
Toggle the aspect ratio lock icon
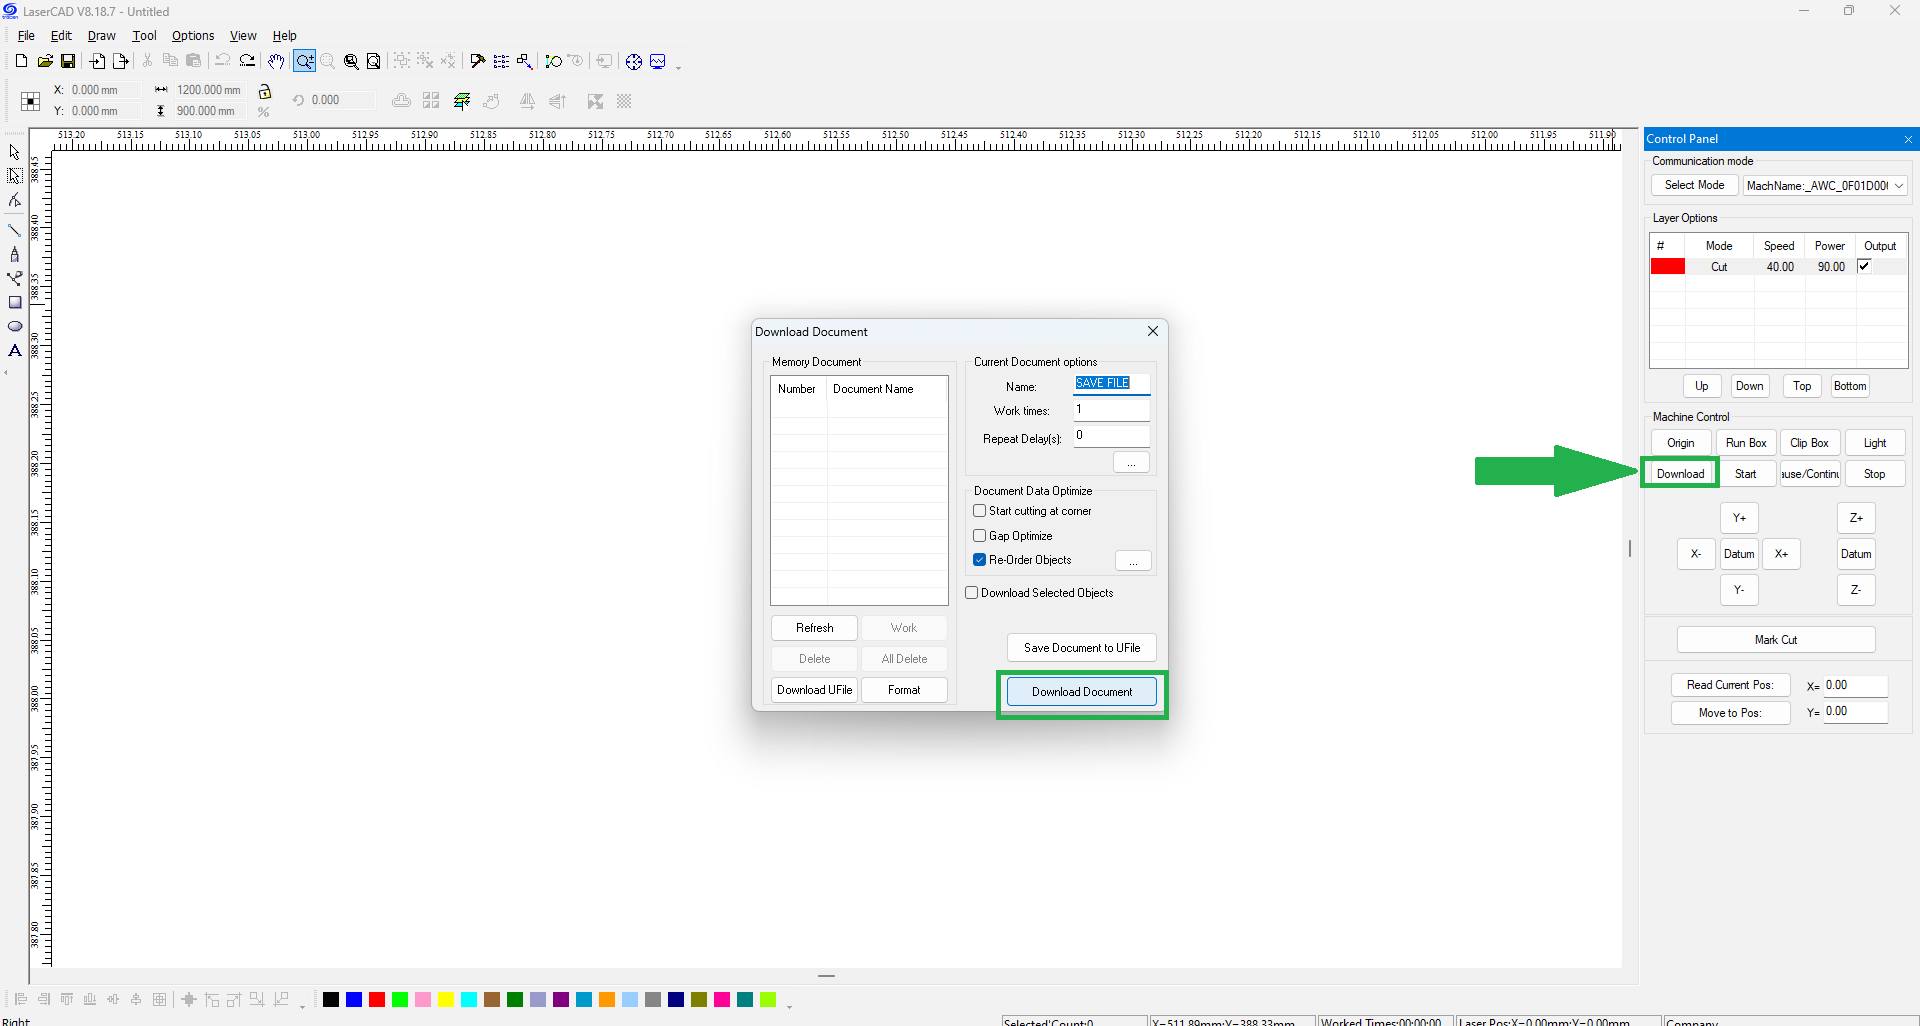(265, 91)
